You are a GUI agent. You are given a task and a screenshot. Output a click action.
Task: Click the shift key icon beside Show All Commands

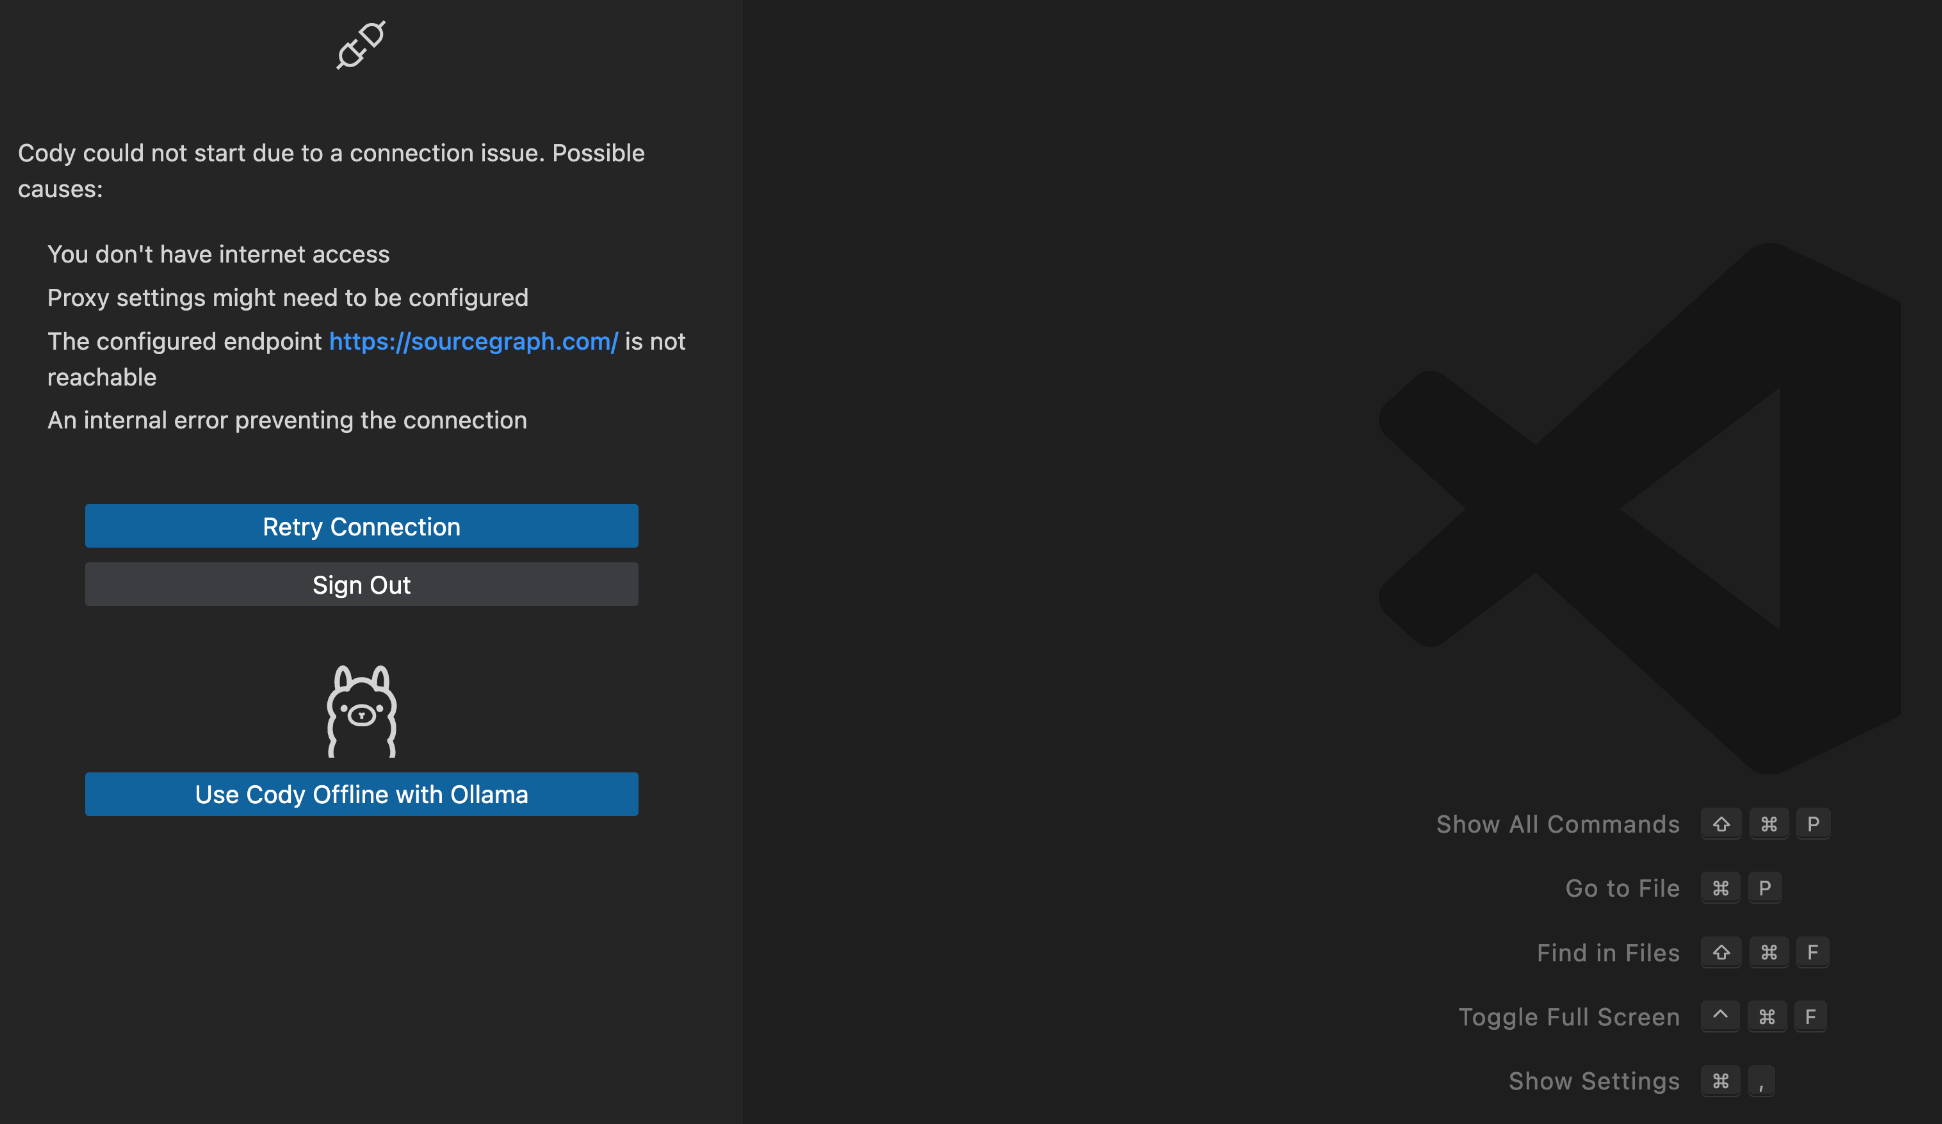tap(1721, 824)
